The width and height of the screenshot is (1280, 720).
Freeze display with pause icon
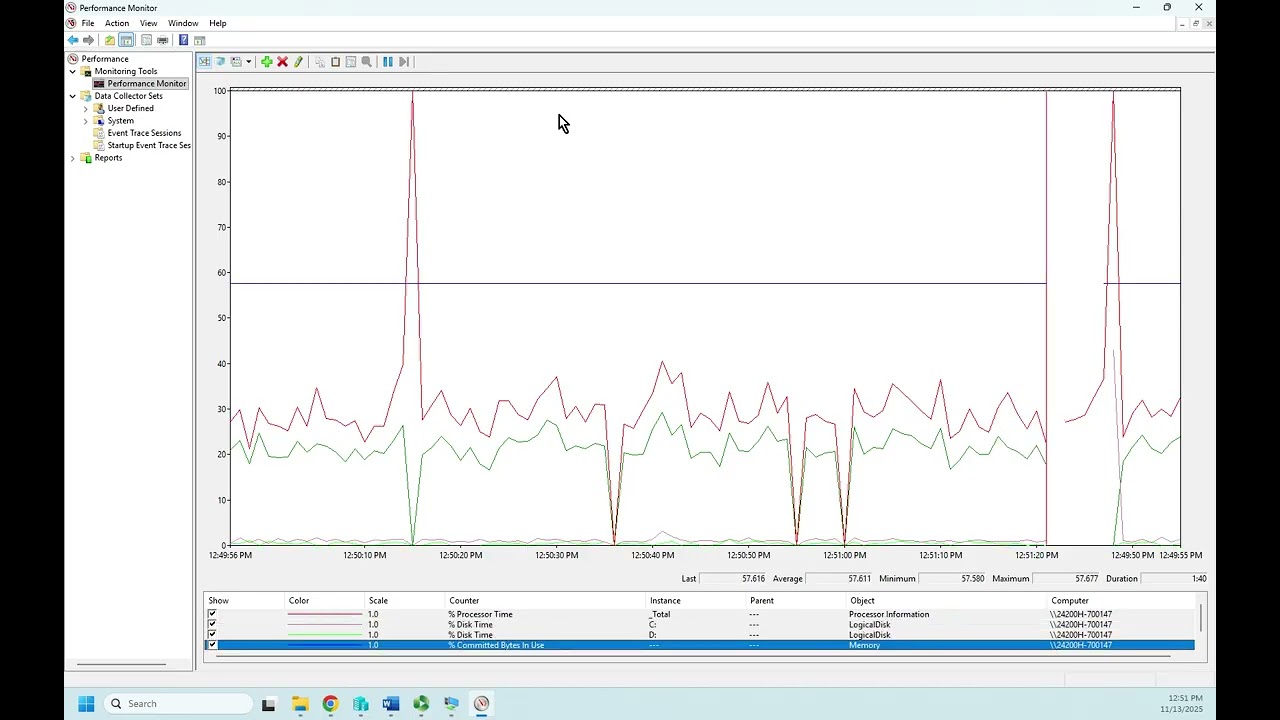pyautogui.click(x=388, y=62)
